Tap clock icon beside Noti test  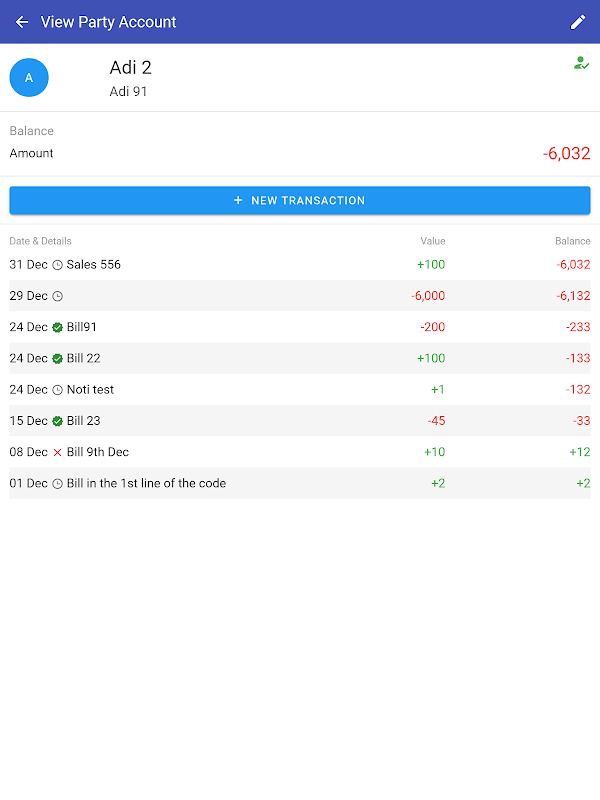pyautogui.click(x=58, y=390)
